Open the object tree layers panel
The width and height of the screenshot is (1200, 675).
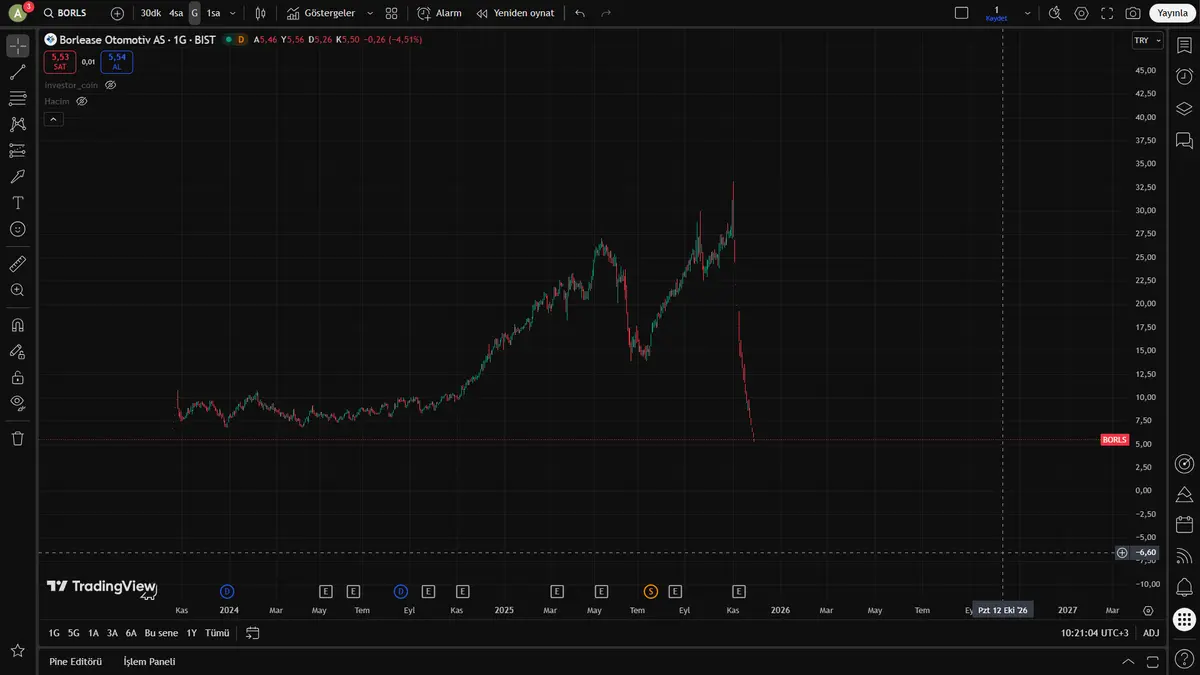pos(1184,109)
